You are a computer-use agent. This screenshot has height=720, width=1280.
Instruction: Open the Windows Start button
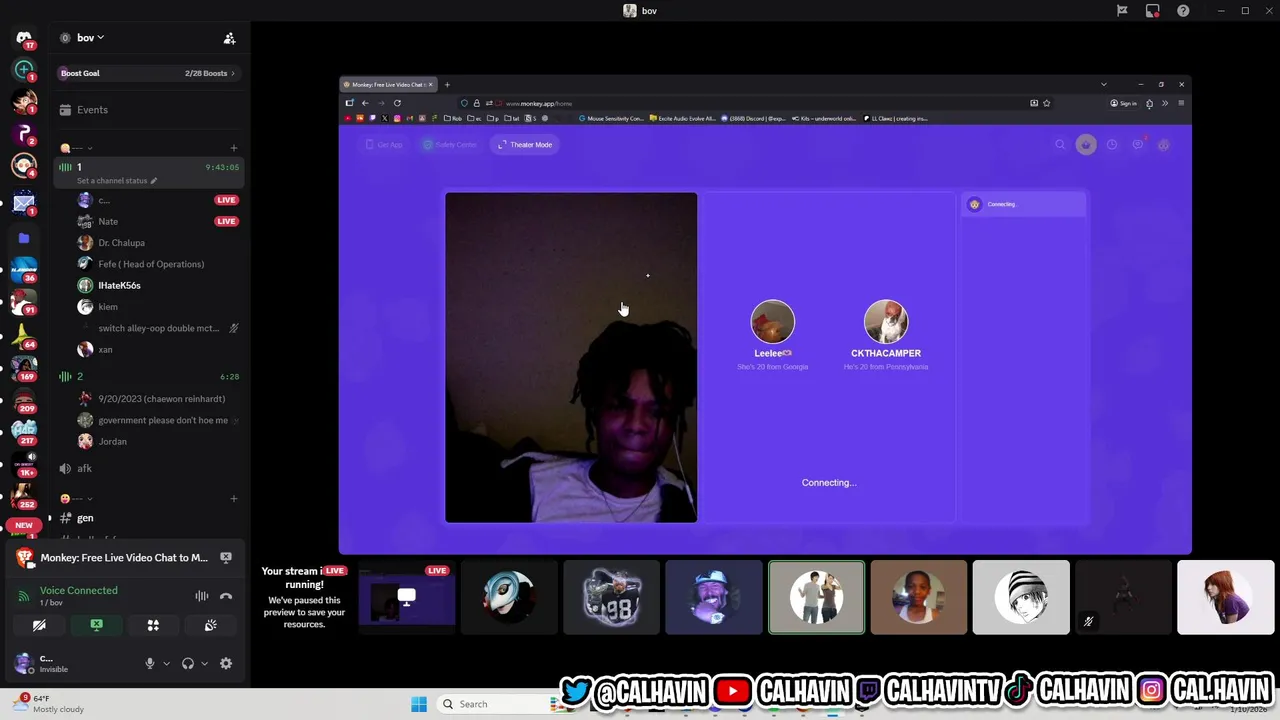click(x=419, y=704)
